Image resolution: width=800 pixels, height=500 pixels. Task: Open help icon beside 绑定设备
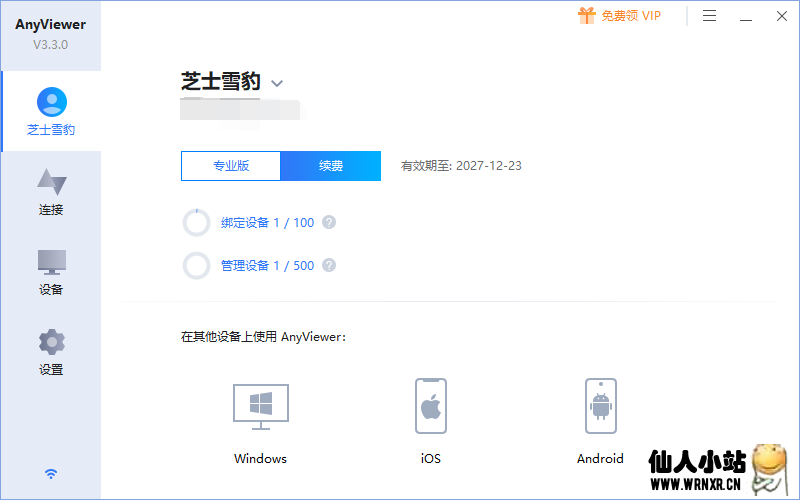tap(329, 222)
